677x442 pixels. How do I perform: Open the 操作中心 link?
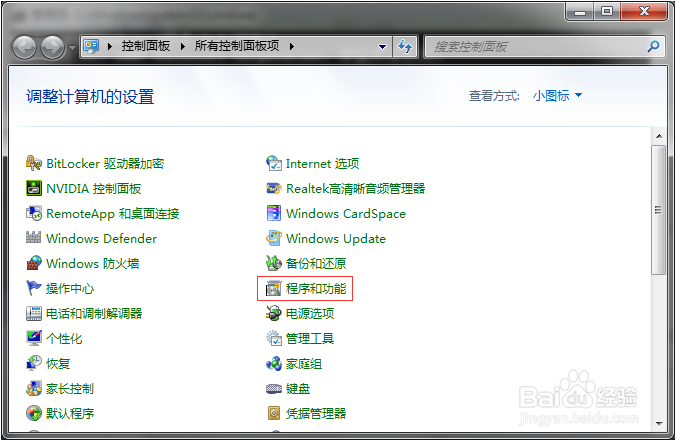(x=70, y=288)
